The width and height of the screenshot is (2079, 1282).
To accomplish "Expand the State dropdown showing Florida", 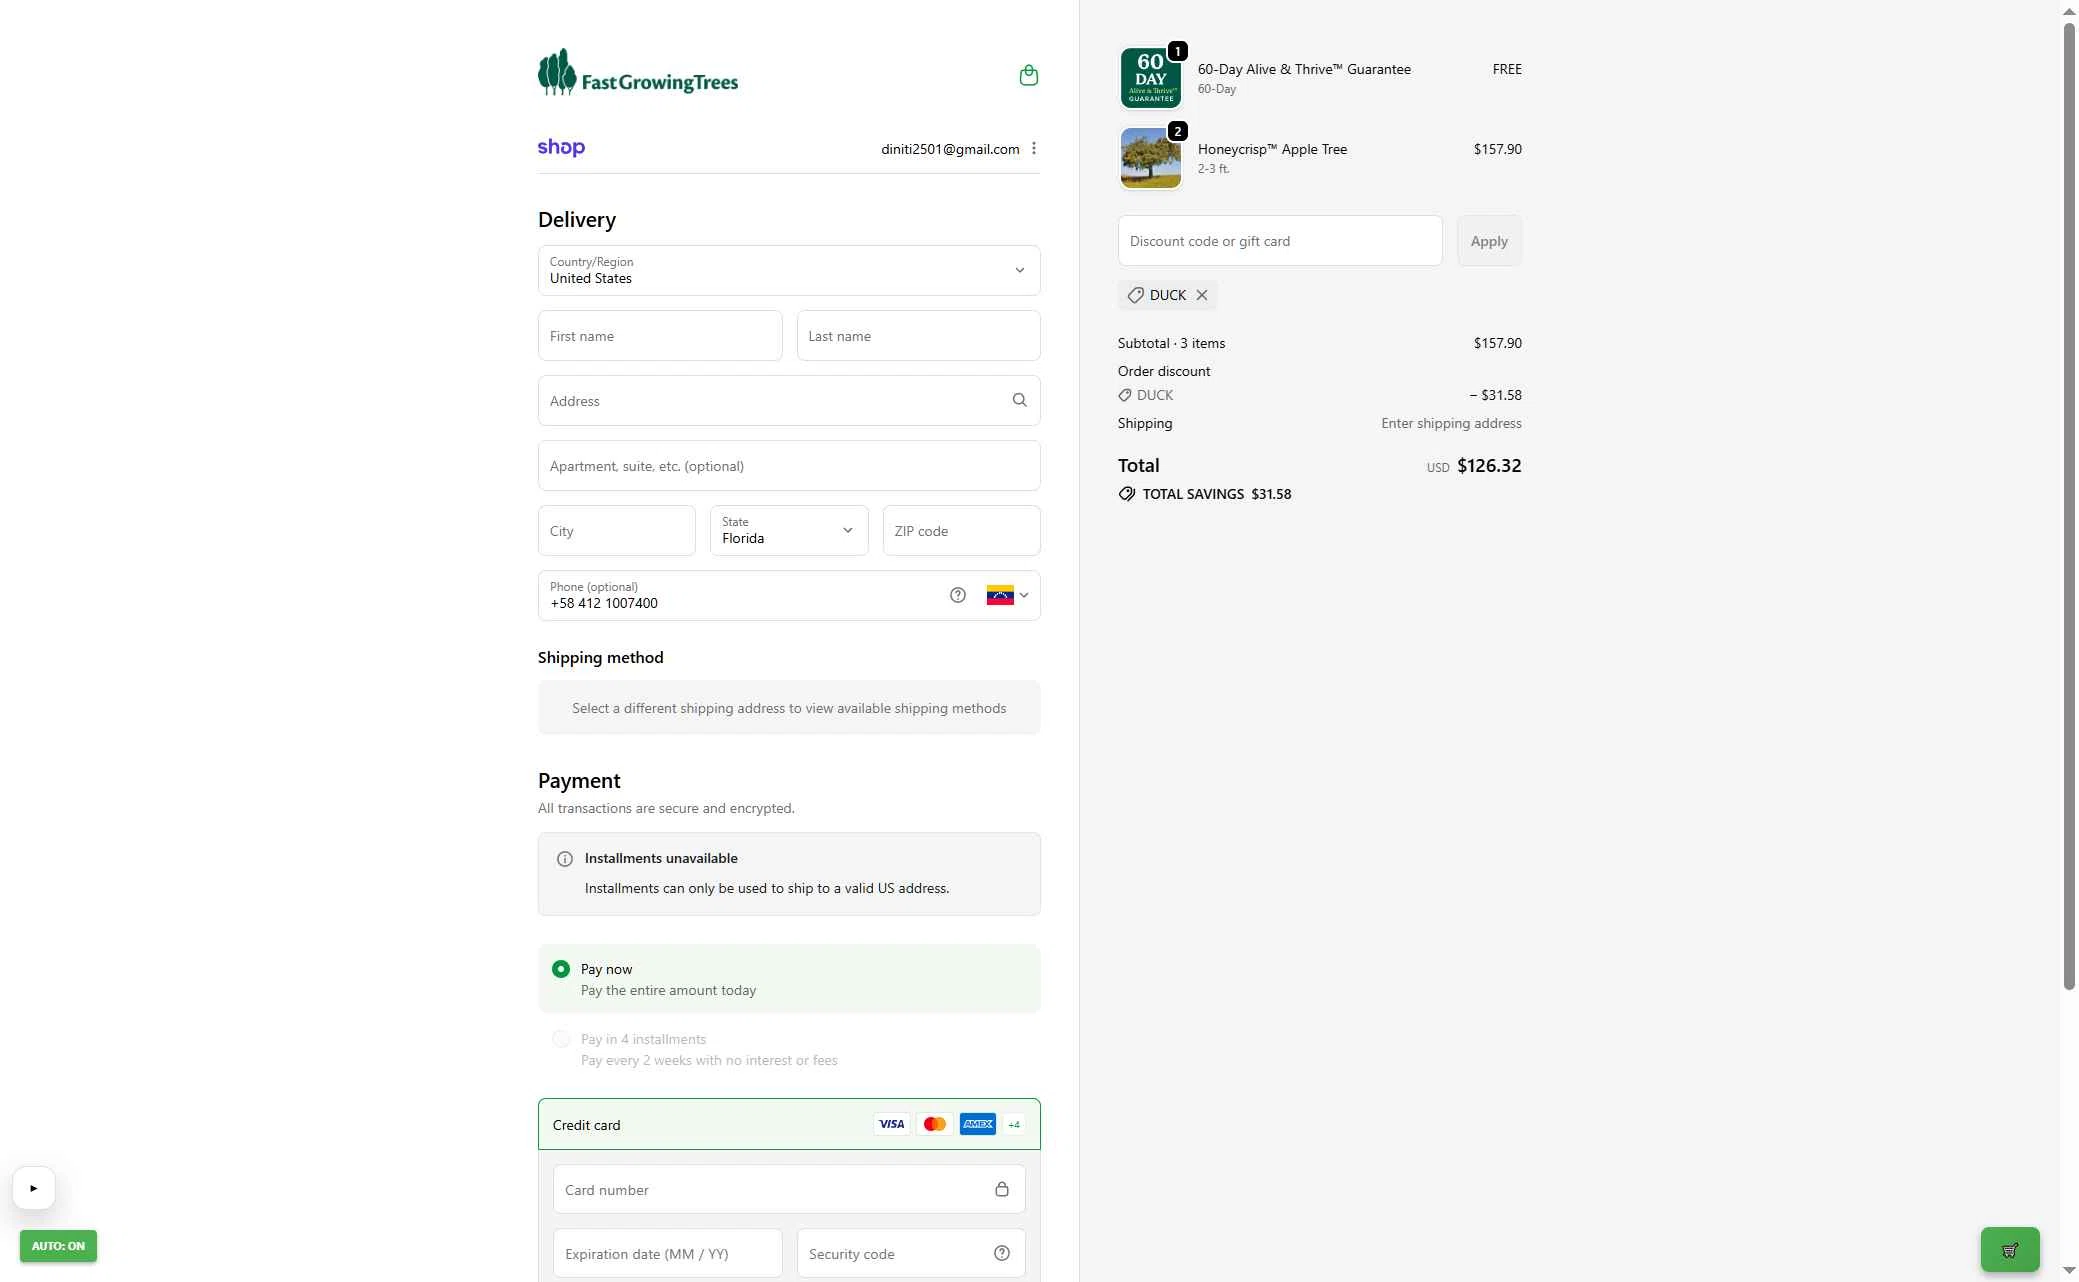I will click(x=788, y=531).
